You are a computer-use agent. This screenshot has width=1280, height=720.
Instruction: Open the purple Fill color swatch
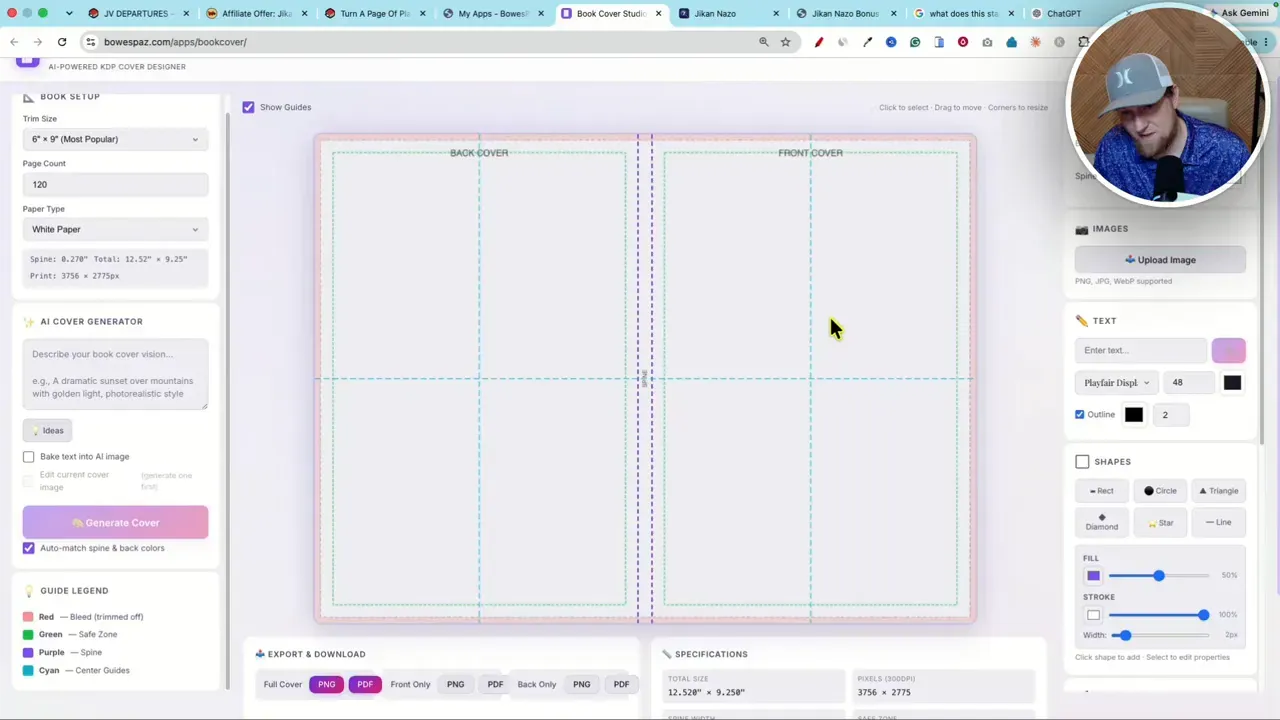coord(1093,576)
